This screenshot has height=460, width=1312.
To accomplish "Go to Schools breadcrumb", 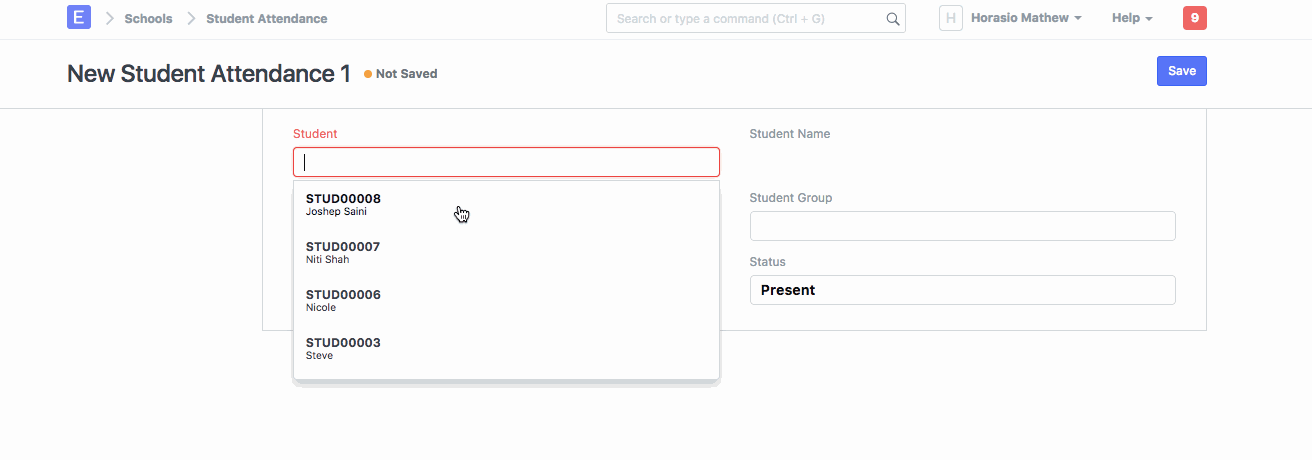I will click(x=148, y=19).
